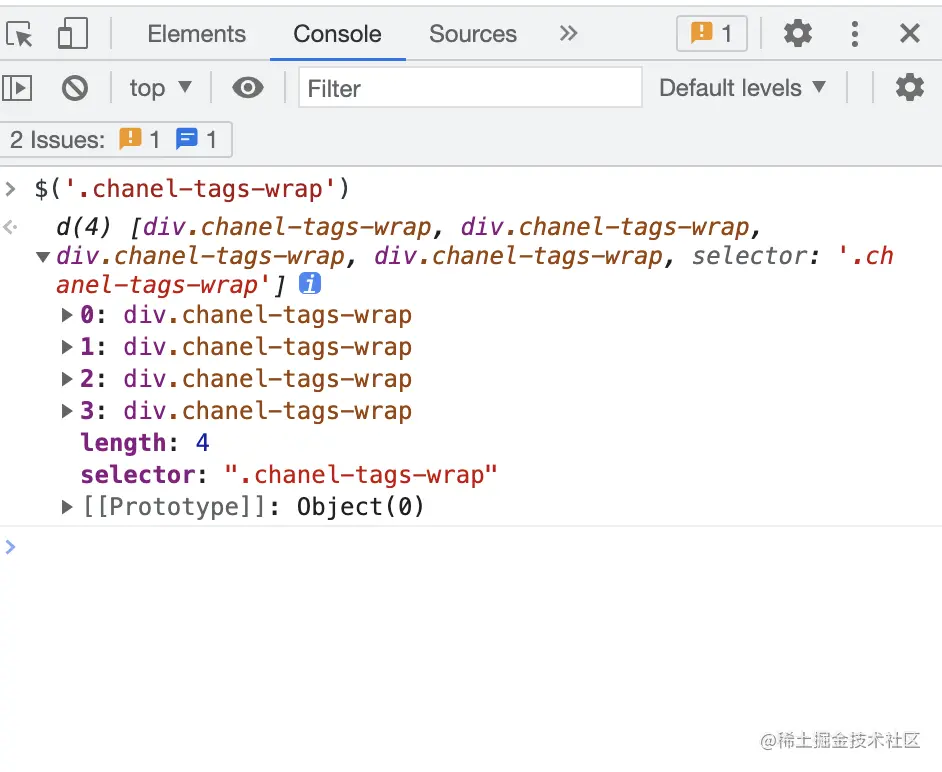Create a live expression with eye icon
The height and width of the screenshot is (772, 942).
pyautogui.click(x=247, y=88)
